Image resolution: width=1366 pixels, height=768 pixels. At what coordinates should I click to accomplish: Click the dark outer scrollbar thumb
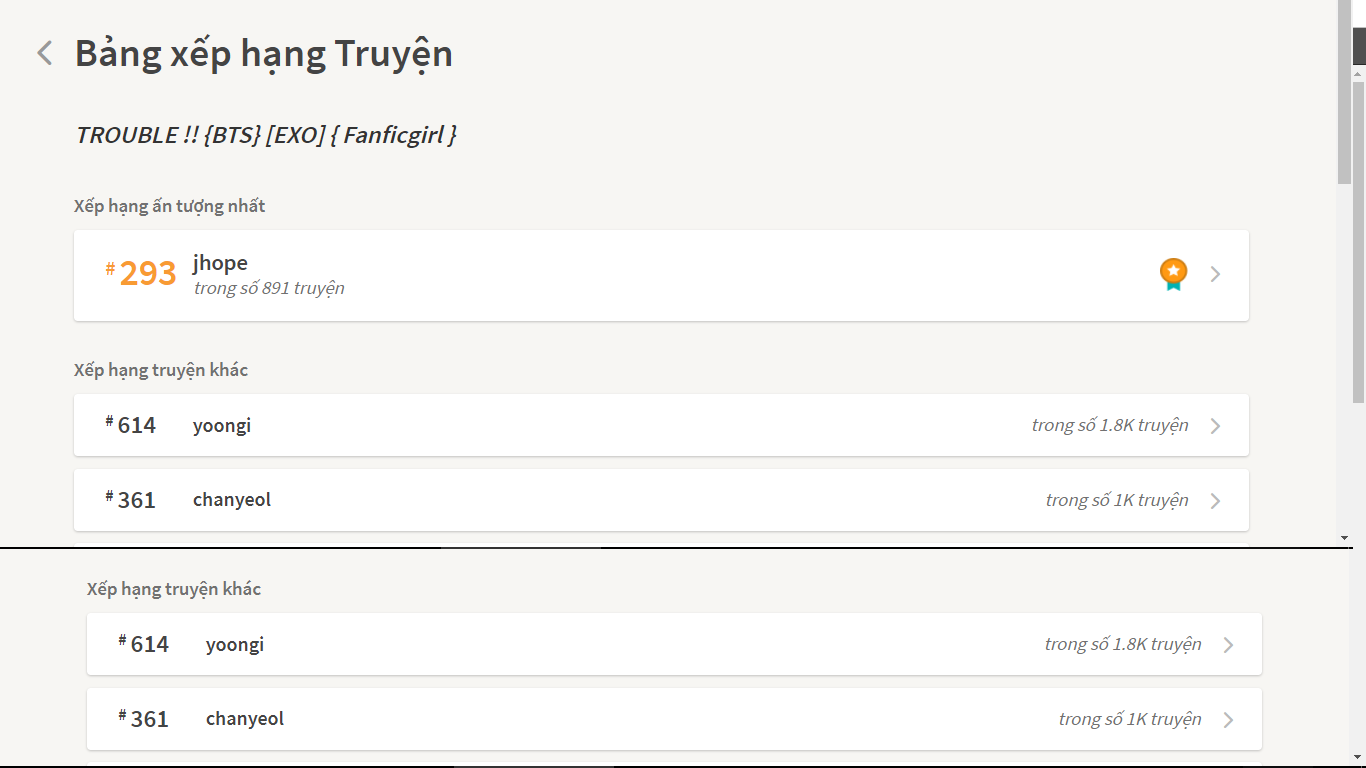point(1359,46)
